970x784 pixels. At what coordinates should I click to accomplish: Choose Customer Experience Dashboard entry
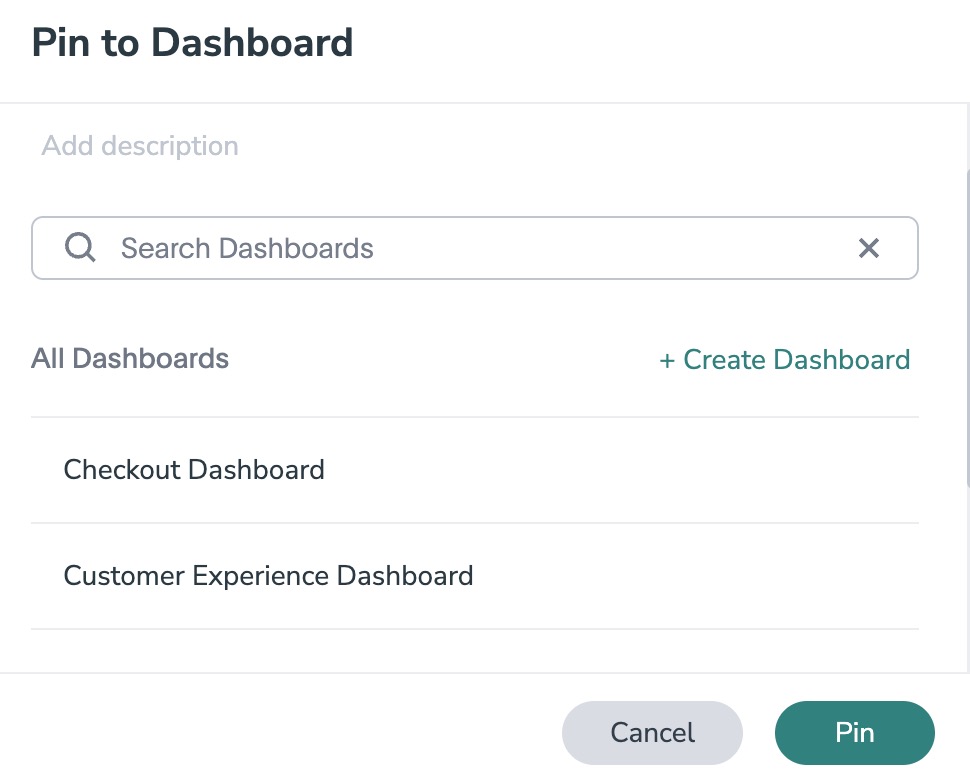(x=268, y=576)
